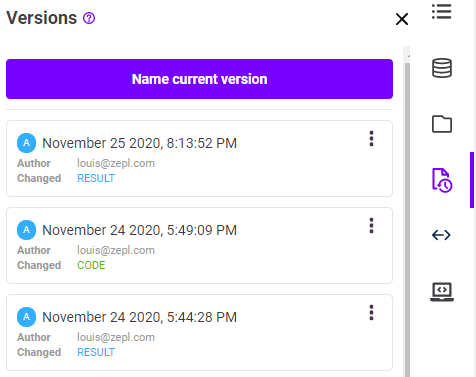Open the data sources database icon
This screenshot has width=476, height=377.
[442, 68]
